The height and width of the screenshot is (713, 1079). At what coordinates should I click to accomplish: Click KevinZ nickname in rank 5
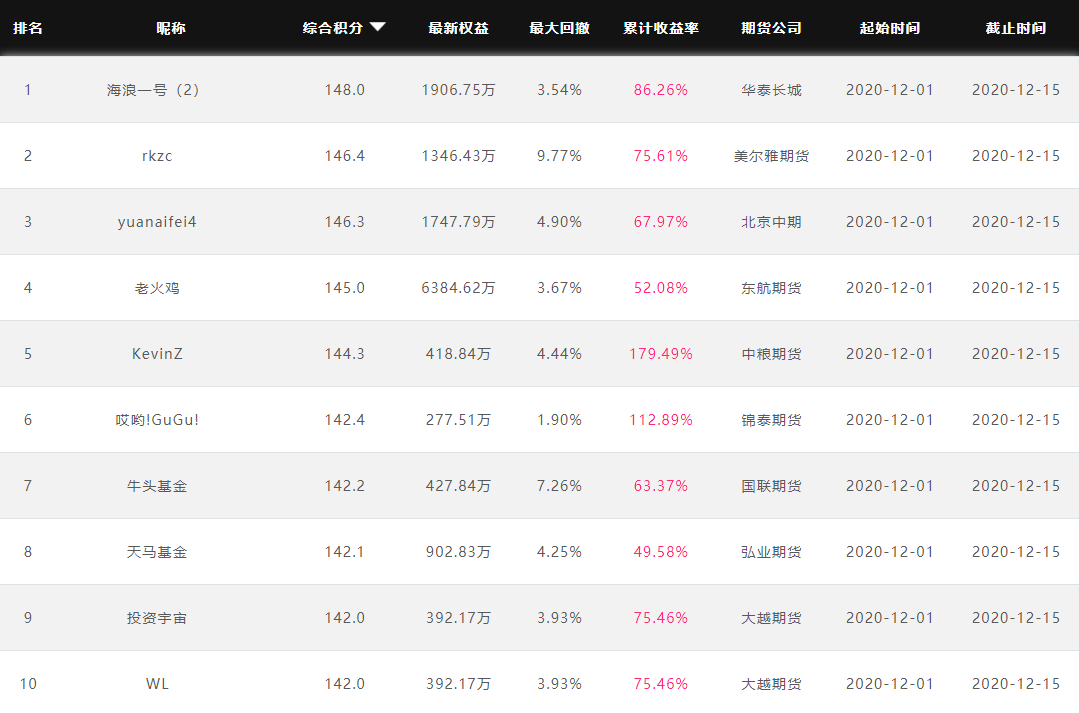tap(157, 354)
